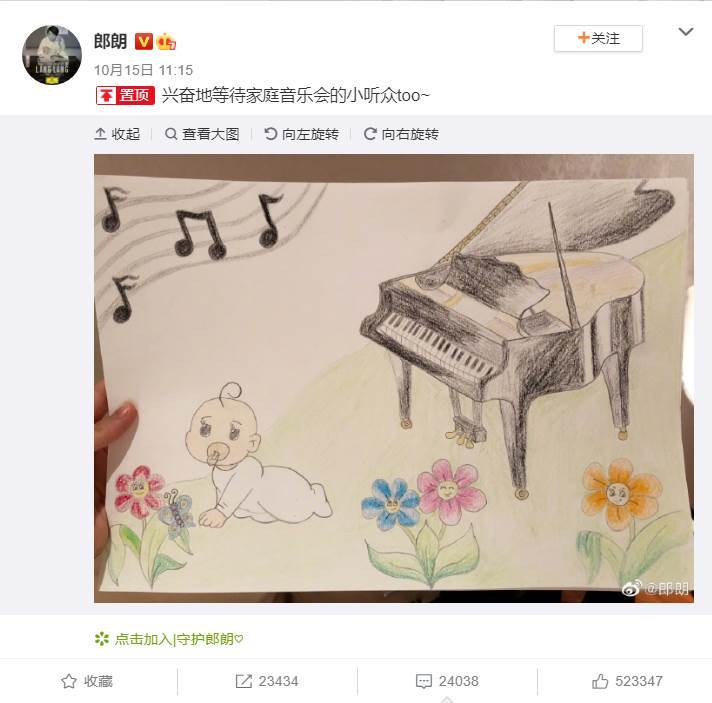The height and width of the screenshot is (703, 712).
Task: Click the red 置顶 pinned tag
Action: point(125,95)
